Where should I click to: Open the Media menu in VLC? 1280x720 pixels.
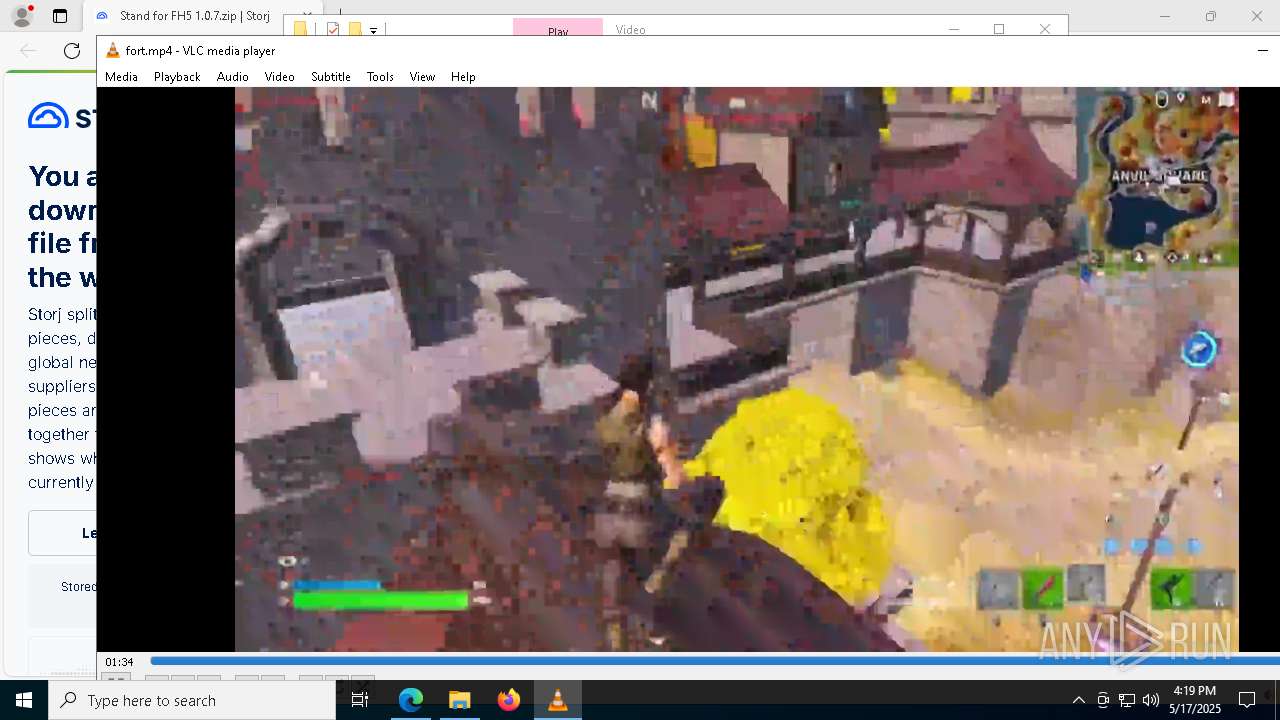[121, 77]
